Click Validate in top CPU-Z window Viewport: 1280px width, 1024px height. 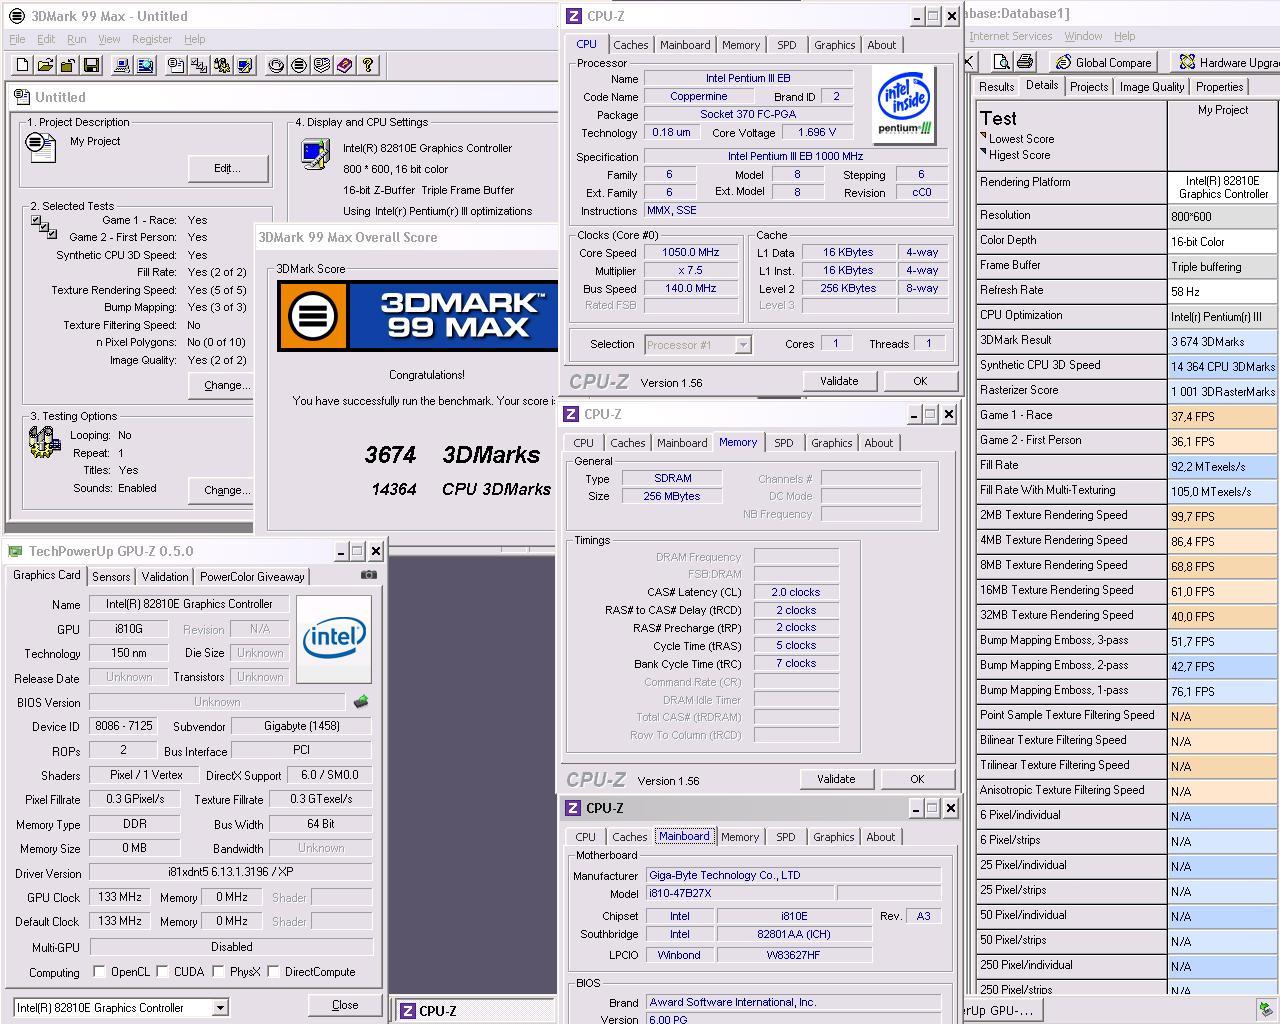tap(839, 381)
